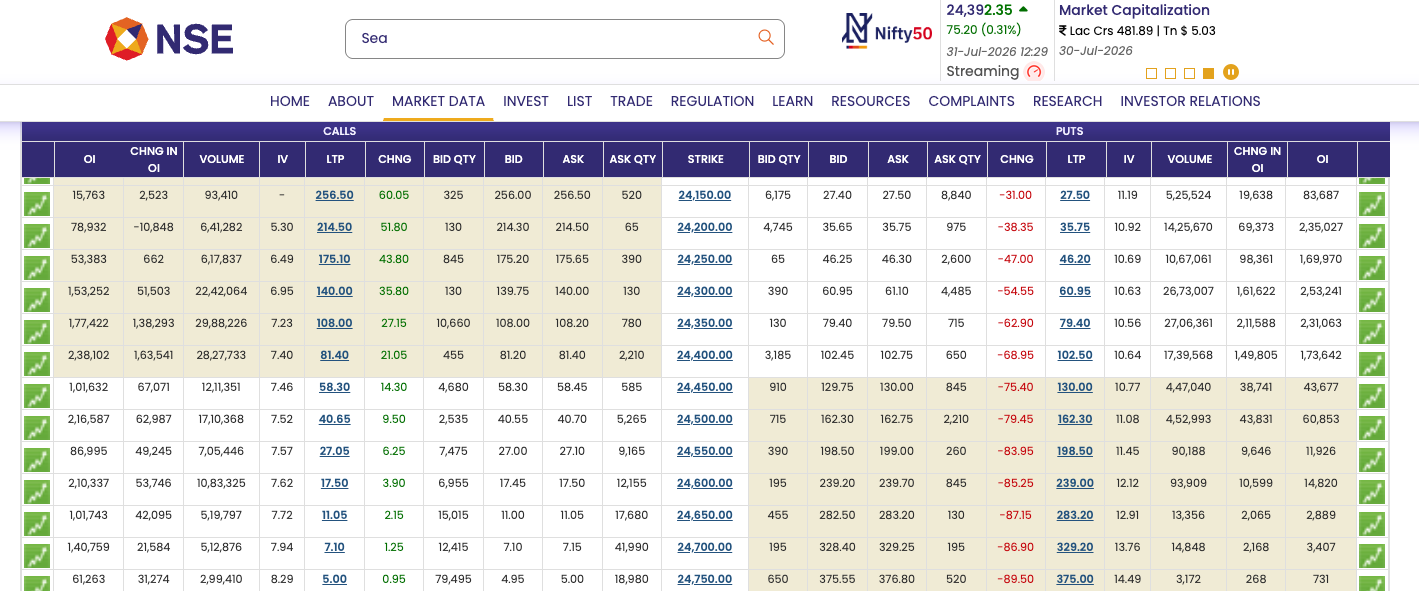Open strike price link 24,500.00
This screenshot has width=1419, height=591.
pyautogui.click(x=704, y=419)
